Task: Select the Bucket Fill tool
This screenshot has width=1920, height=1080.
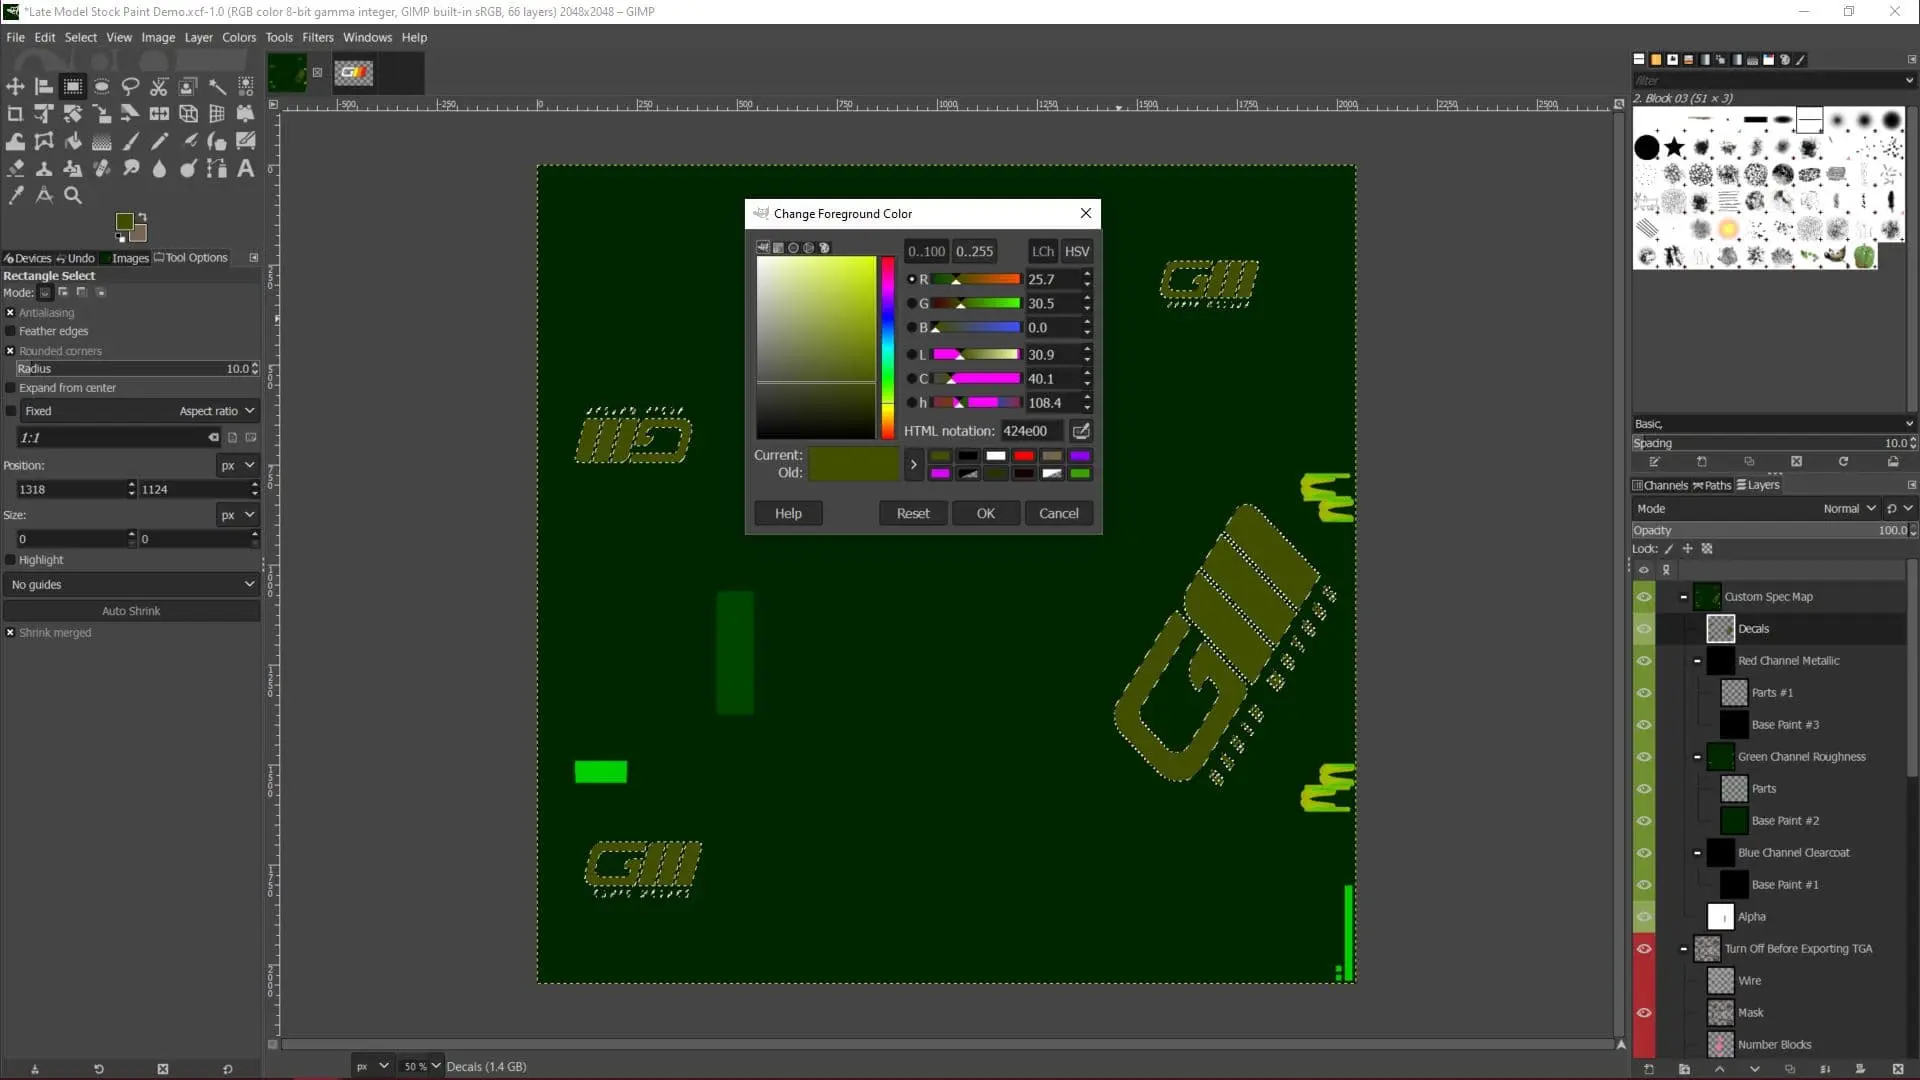Action: [73, 141]
